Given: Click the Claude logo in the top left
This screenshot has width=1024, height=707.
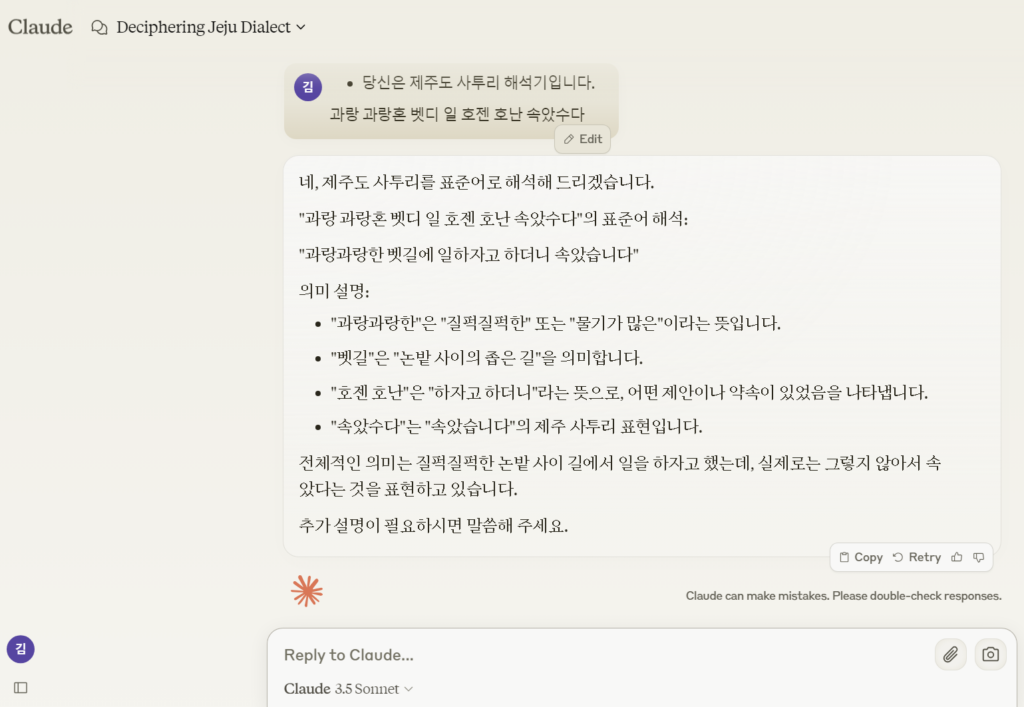Looking at the screenshot, I should coord(40,27).
